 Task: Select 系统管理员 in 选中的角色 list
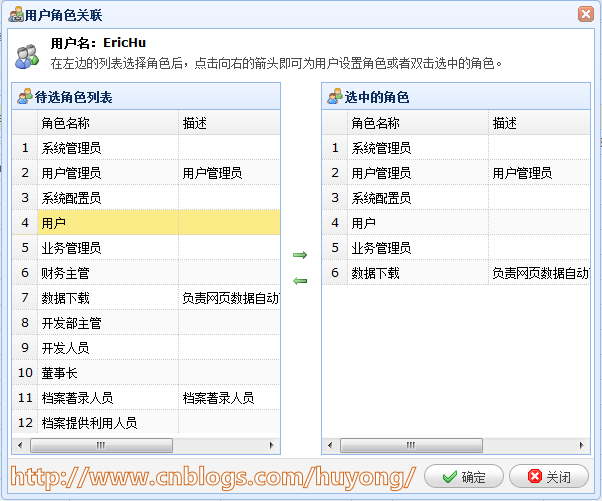coord(381,148)
